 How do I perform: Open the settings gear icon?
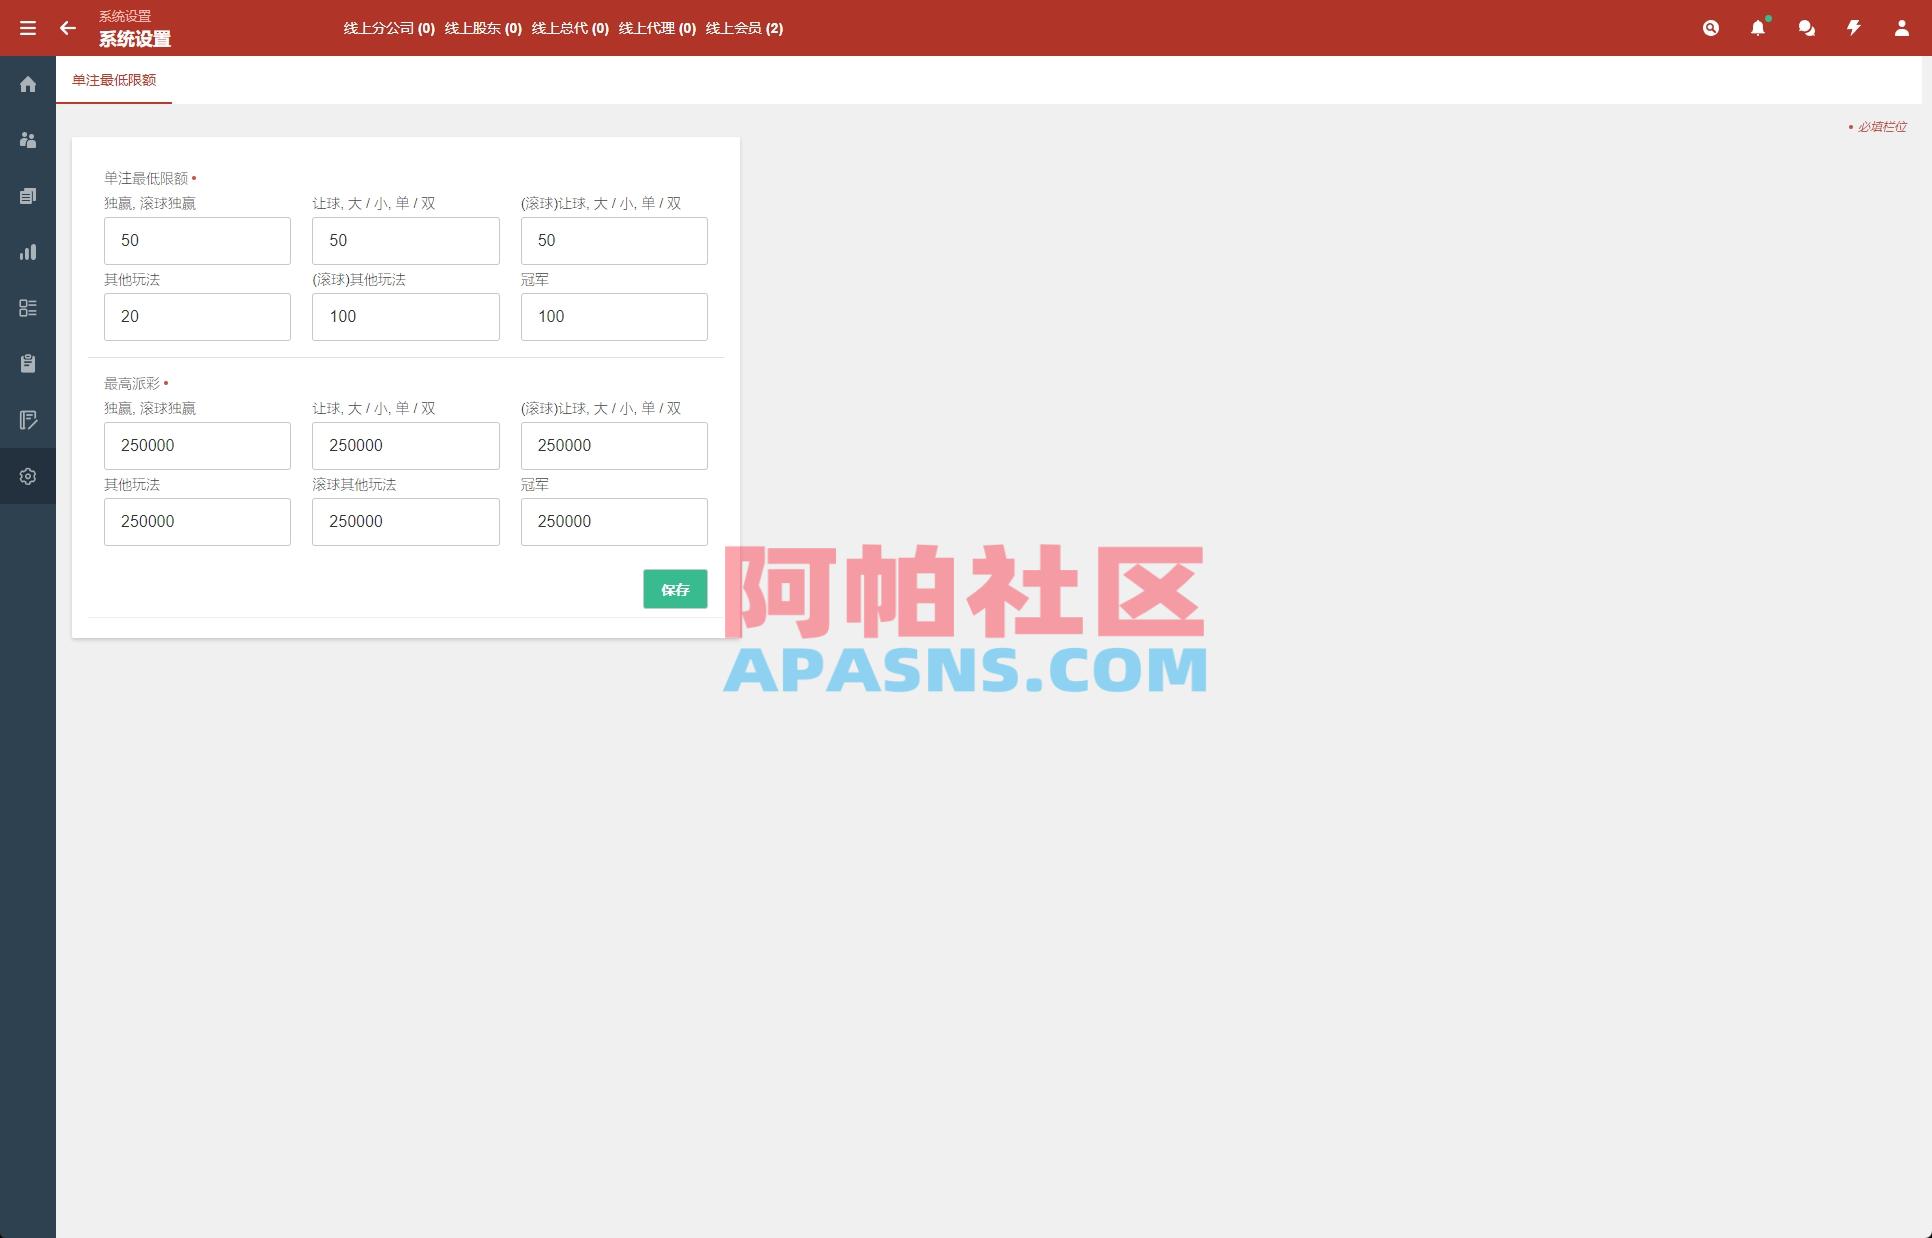[x=27, y=476]
